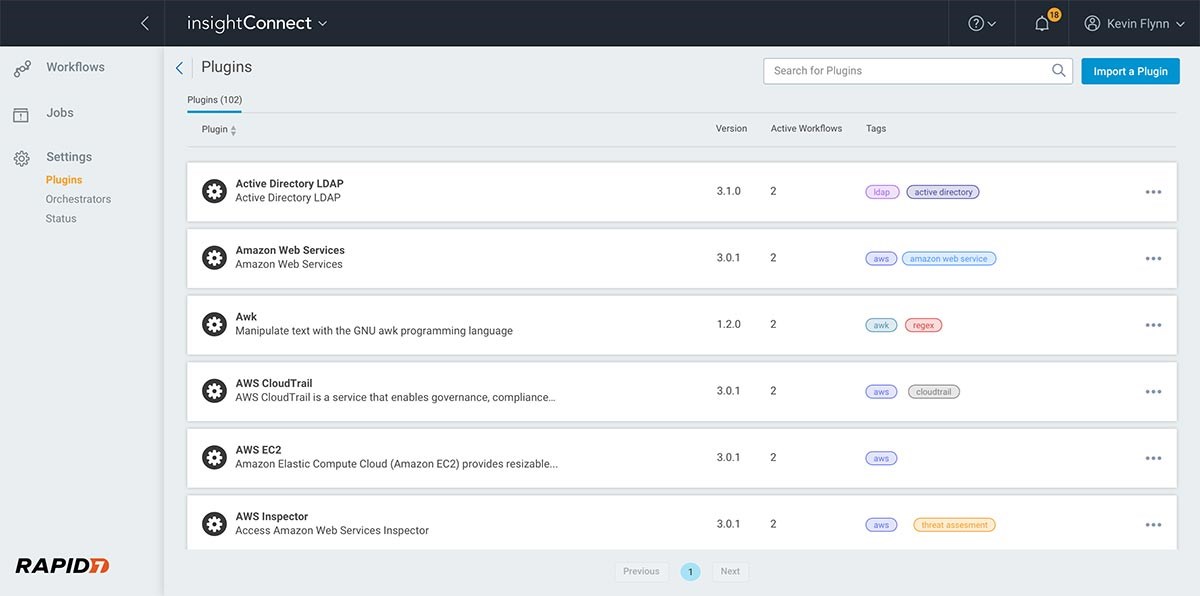Sort by the Plugin column header

click(x=219, y=129)
